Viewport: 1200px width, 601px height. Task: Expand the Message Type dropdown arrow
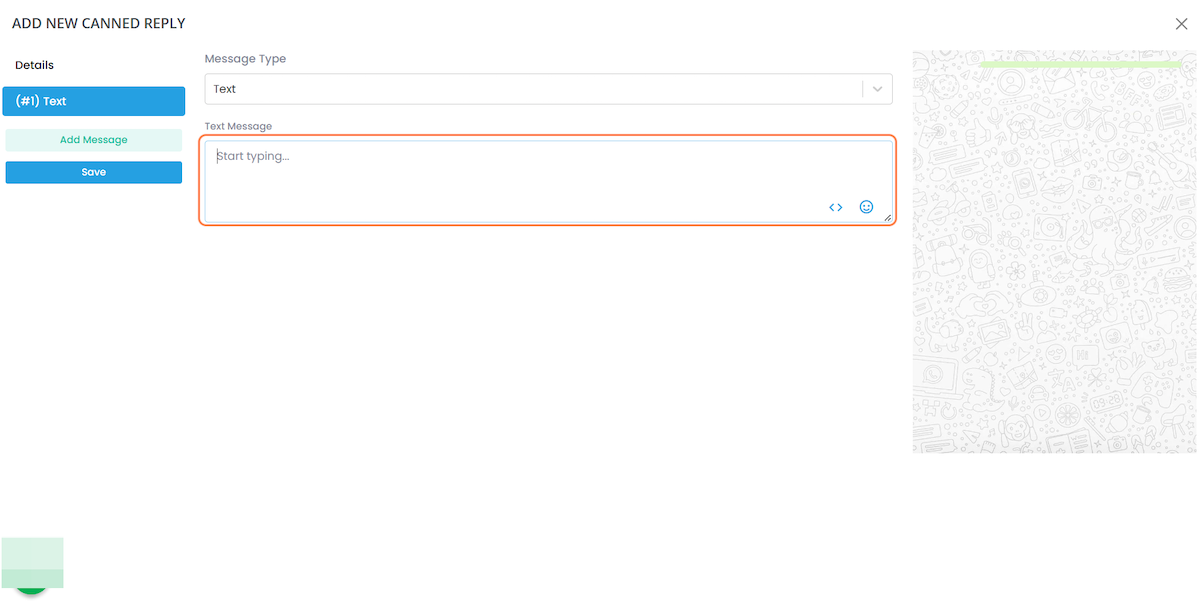pyautogui.click(x=877, y=89)
